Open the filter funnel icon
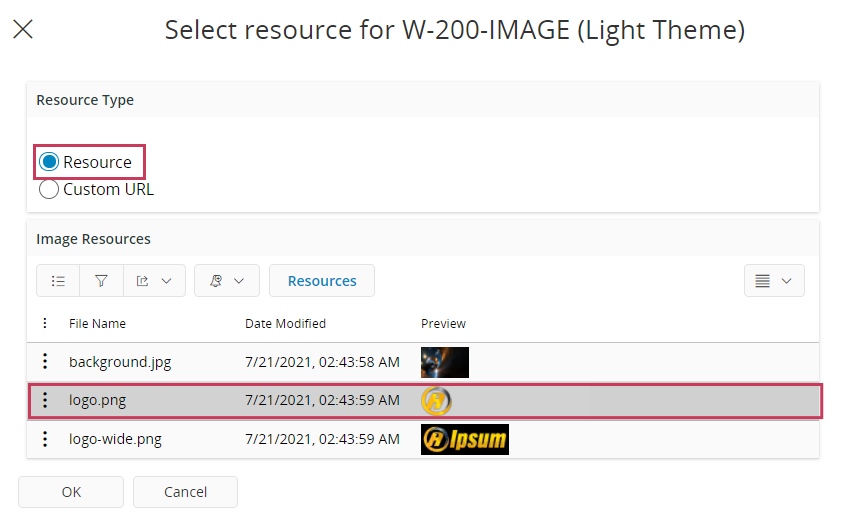This screenshot has width=841, height=523. click(x=101, y=281)
